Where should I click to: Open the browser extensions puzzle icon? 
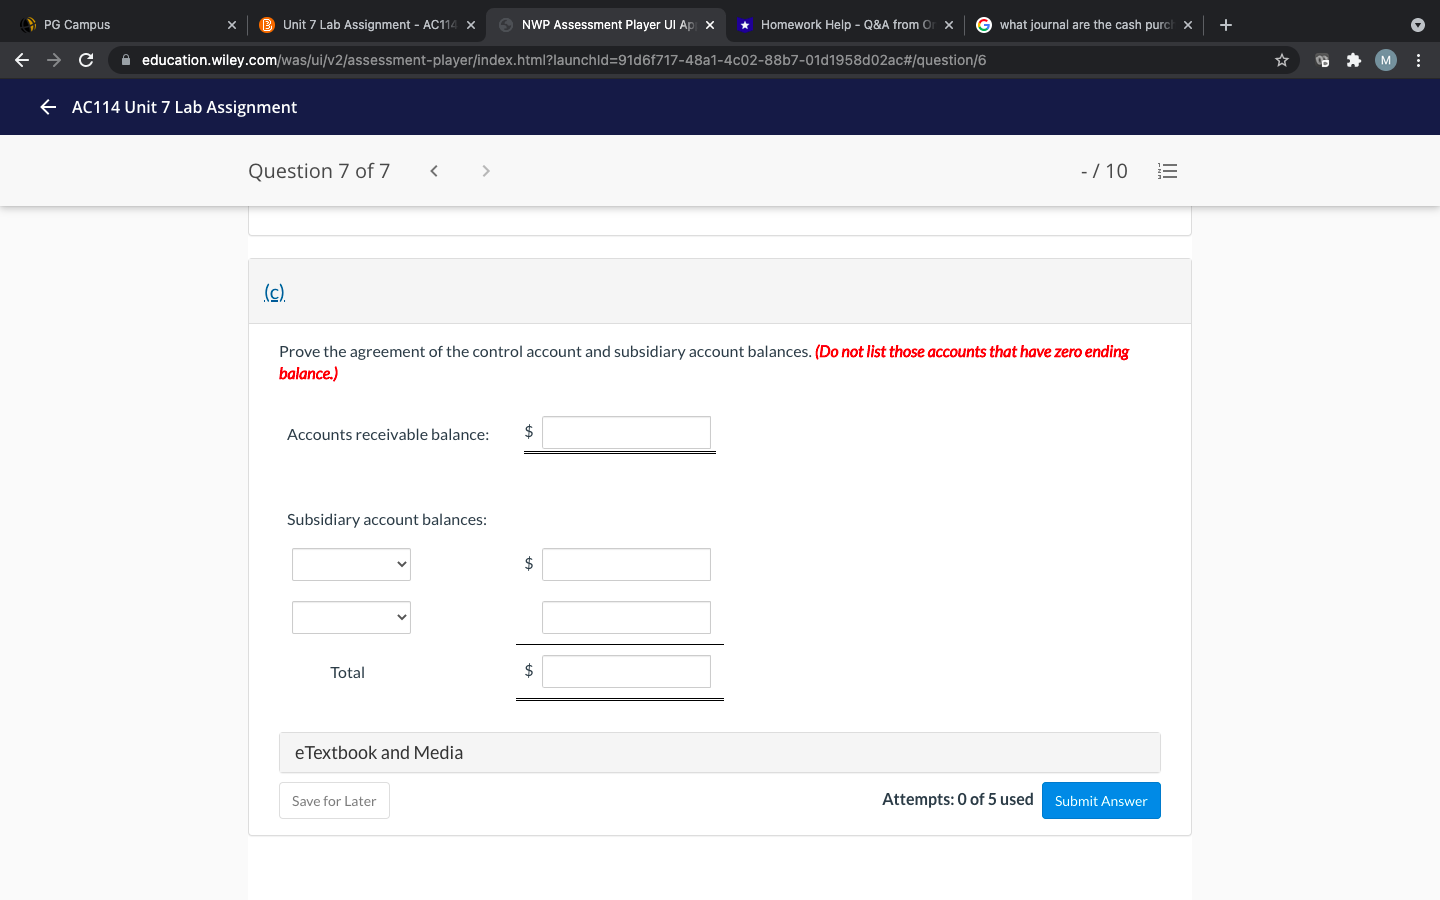click(x=1353, y=60)
